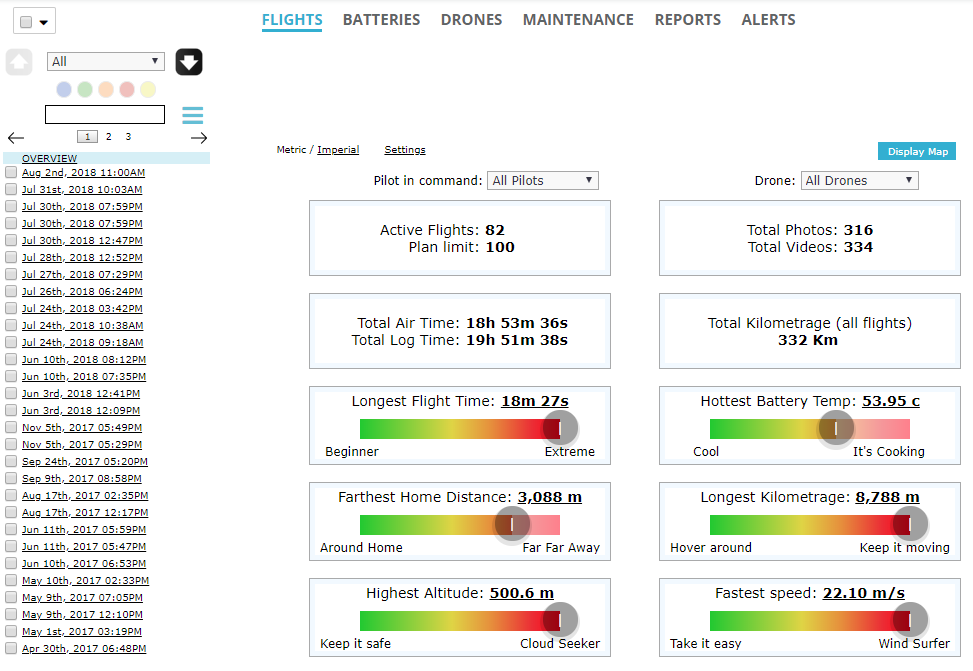Switch to the DRONES tab
973x671 pixels.
[x=471, y=20]
